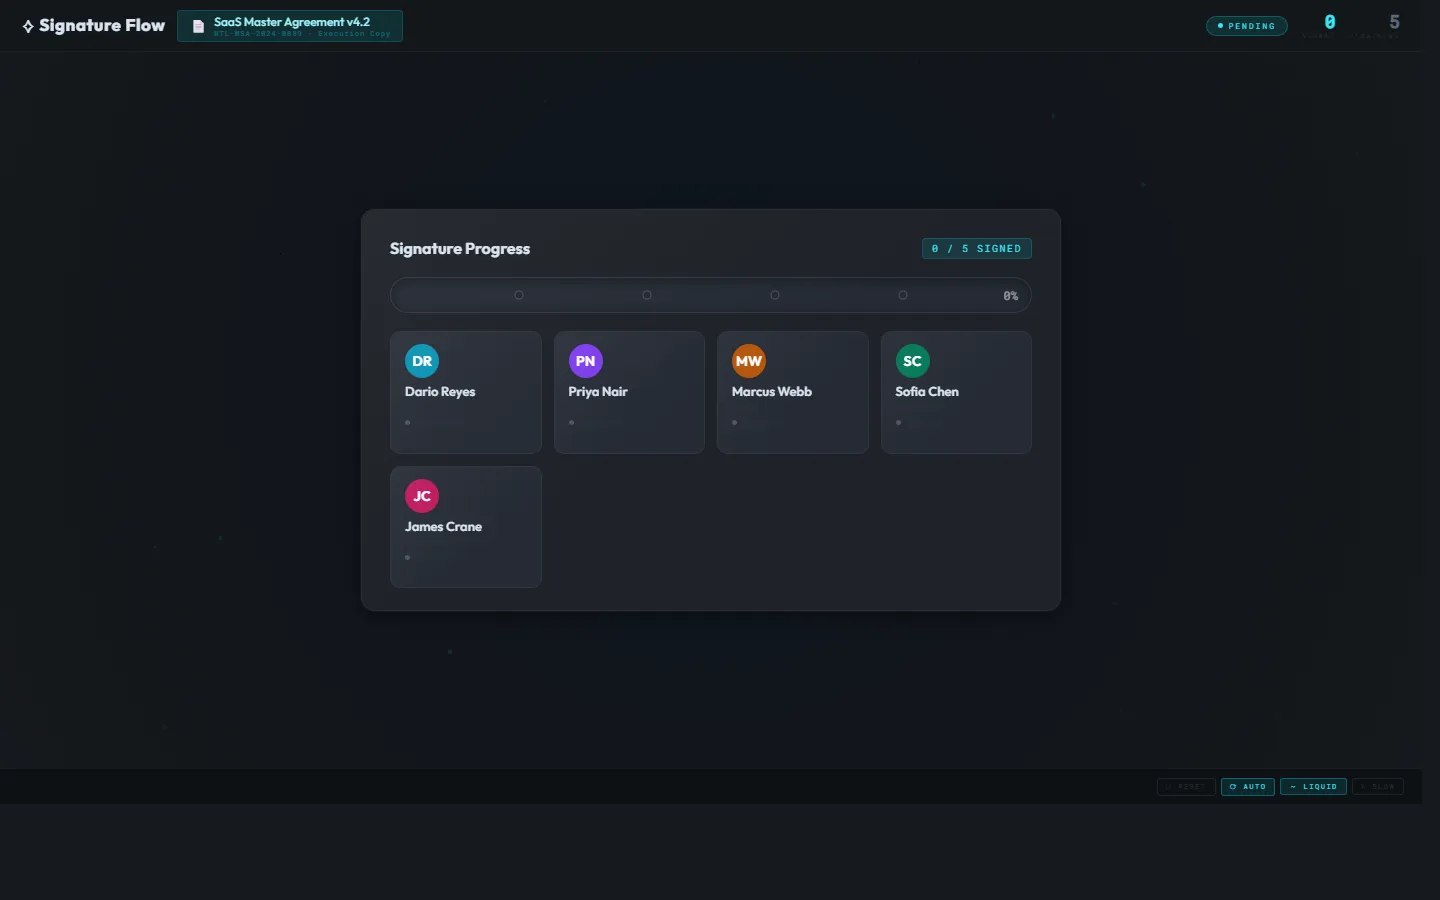
Task: Click the signed count of 0 in header
Action: pos(1330,22)
